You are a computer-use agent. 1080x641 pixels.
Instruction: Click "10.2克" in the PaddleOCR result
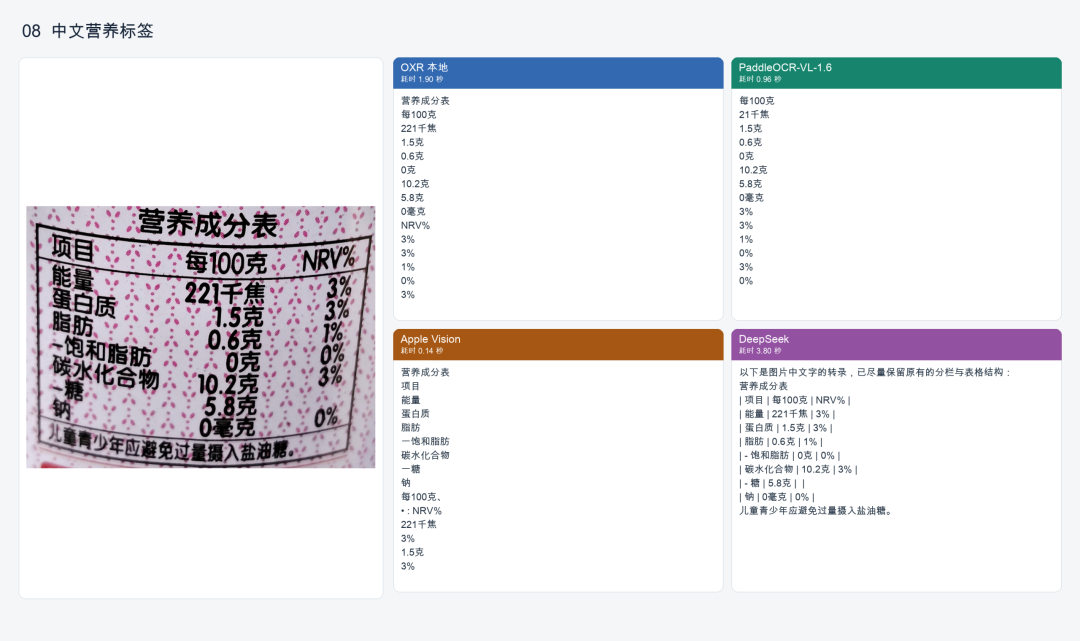753,170
